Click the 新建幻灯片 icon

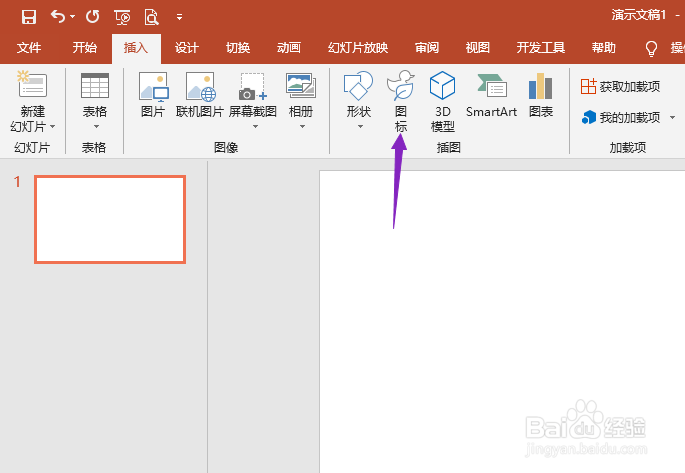point(32,84)
